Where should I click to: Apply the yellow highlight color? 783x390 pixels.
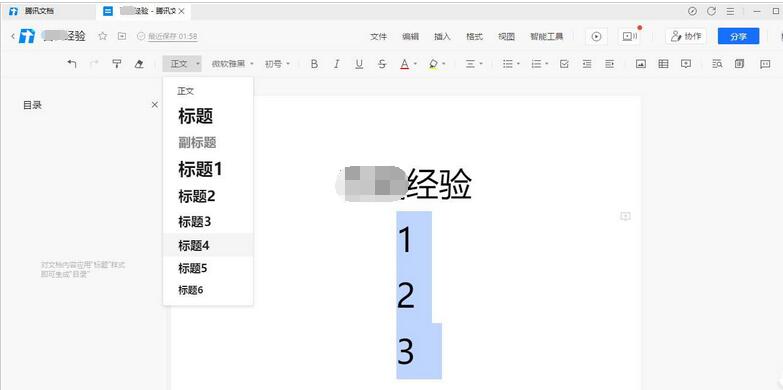pyautogui.click(x=433, y=64)
